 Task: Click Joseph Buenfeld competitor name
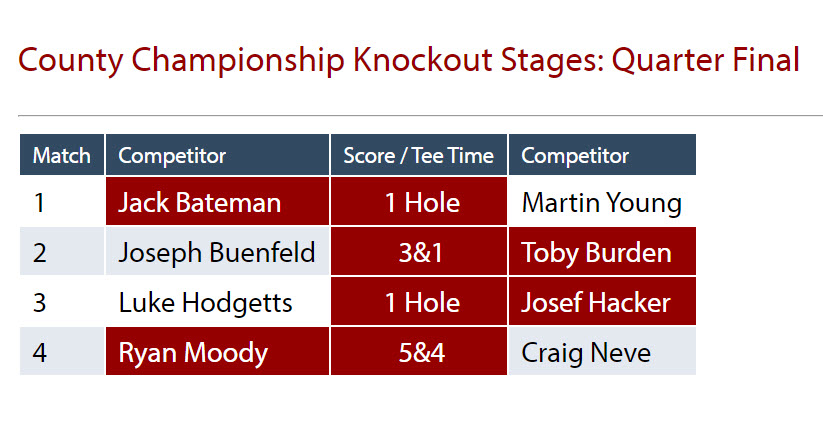(x=217, y=252)
